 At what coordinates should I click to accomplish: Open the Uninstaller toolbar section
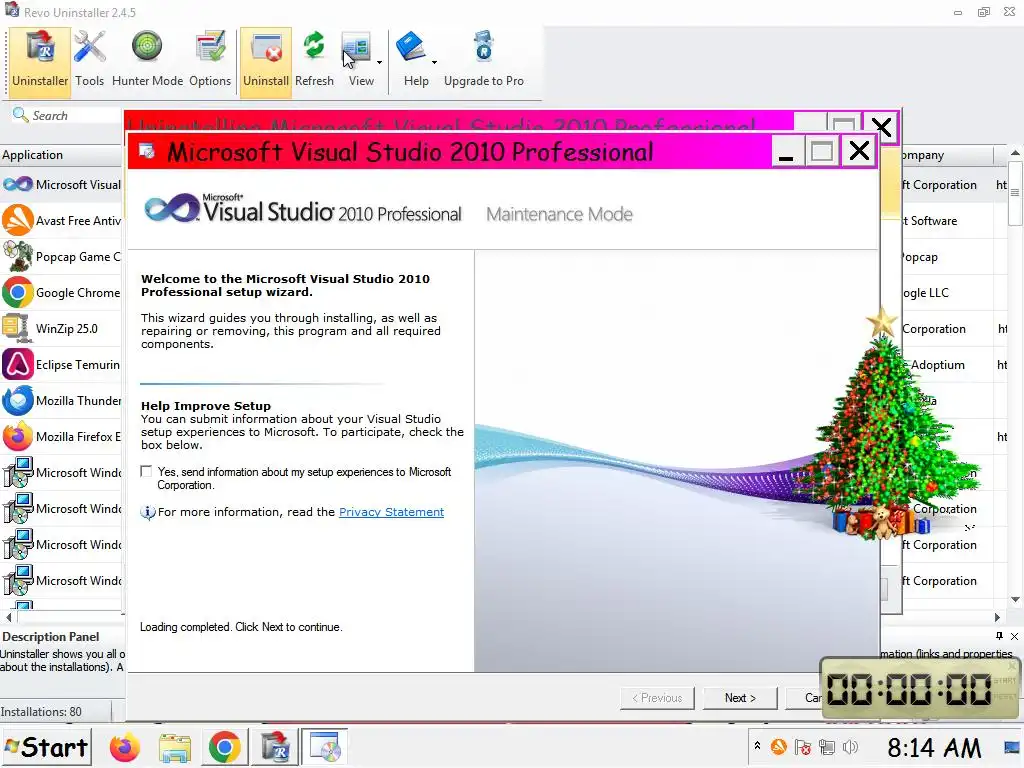pyautogui.click(x=40, y=60)
